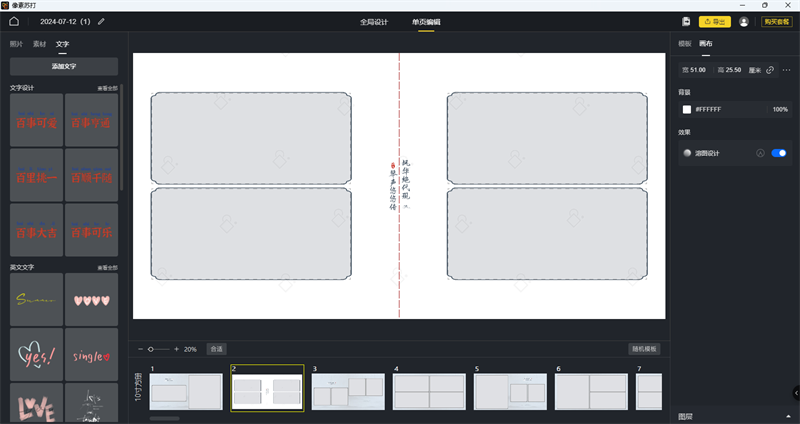Click the left panel vertical scrollbar
The width and height of the screenshot is (800, 424).
coord(121,138)
